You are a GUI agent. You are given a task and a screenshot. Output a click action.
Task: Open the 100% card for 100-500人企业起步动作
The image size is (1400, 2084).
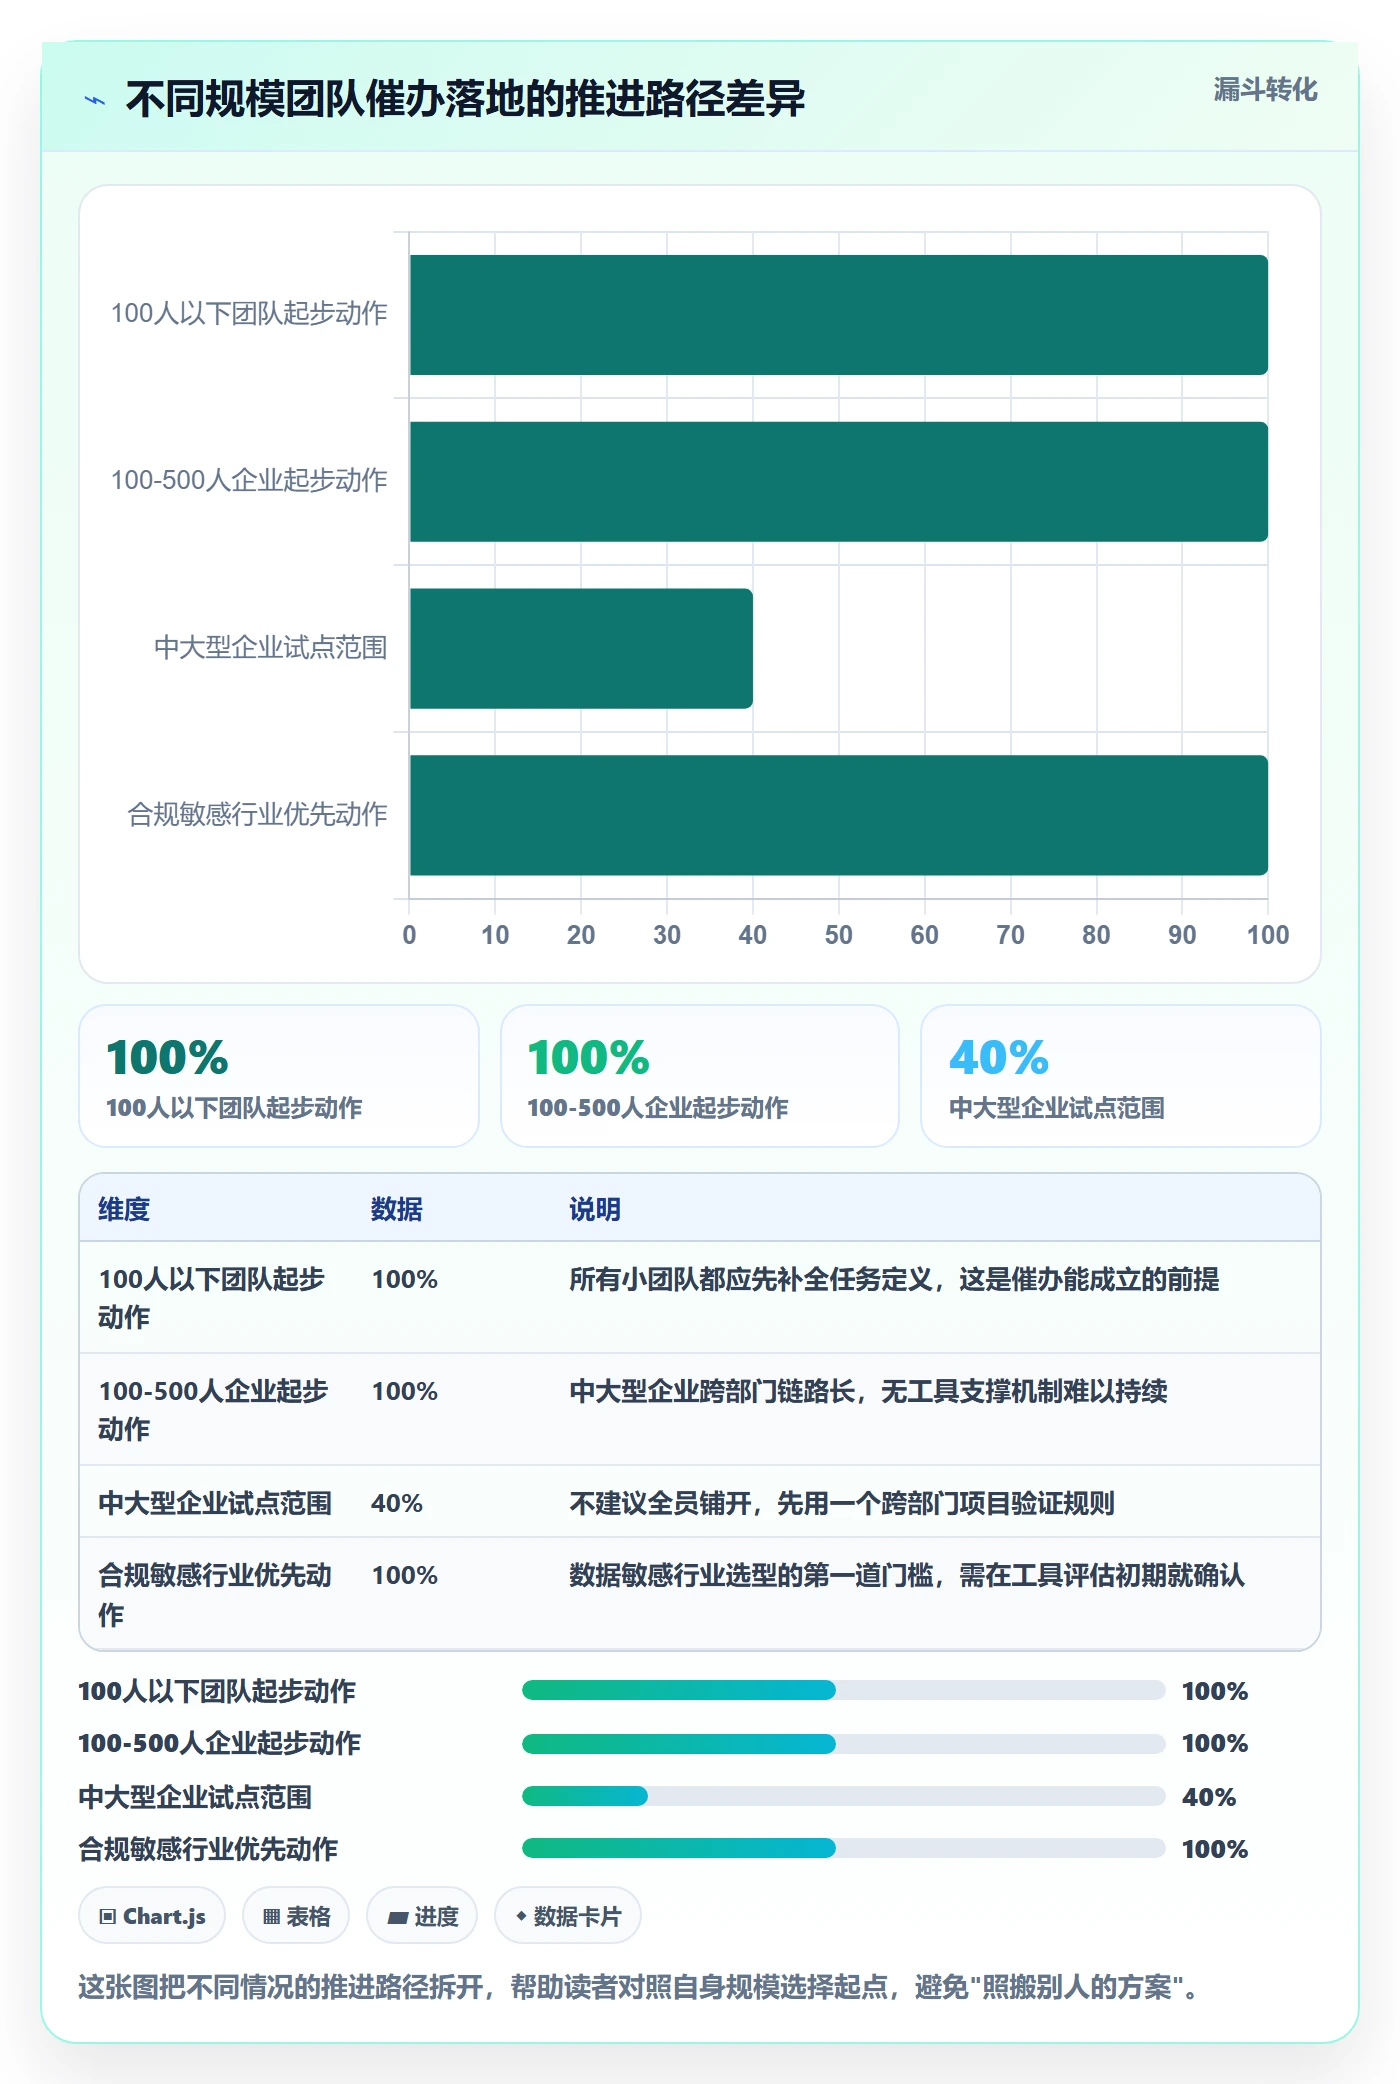point(700,1076)
